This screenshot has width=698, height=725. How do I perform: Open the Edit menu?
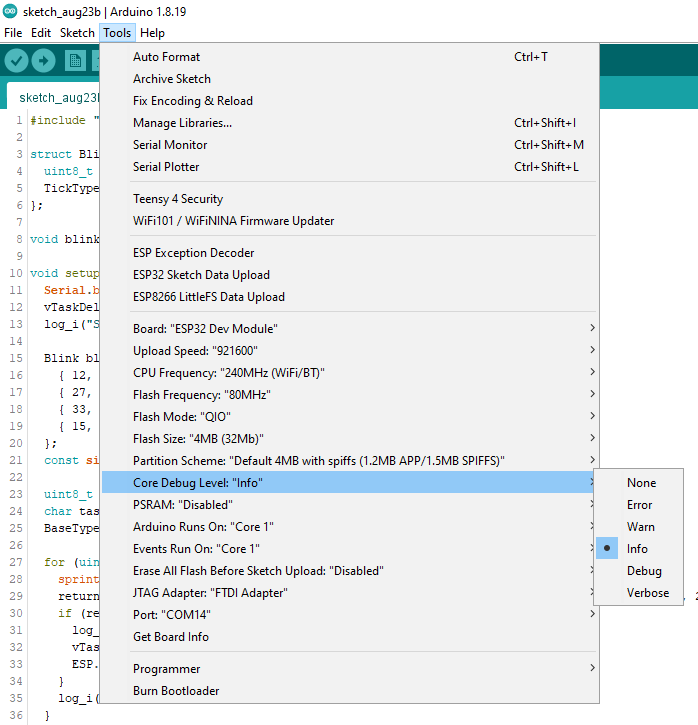point(41,33)
